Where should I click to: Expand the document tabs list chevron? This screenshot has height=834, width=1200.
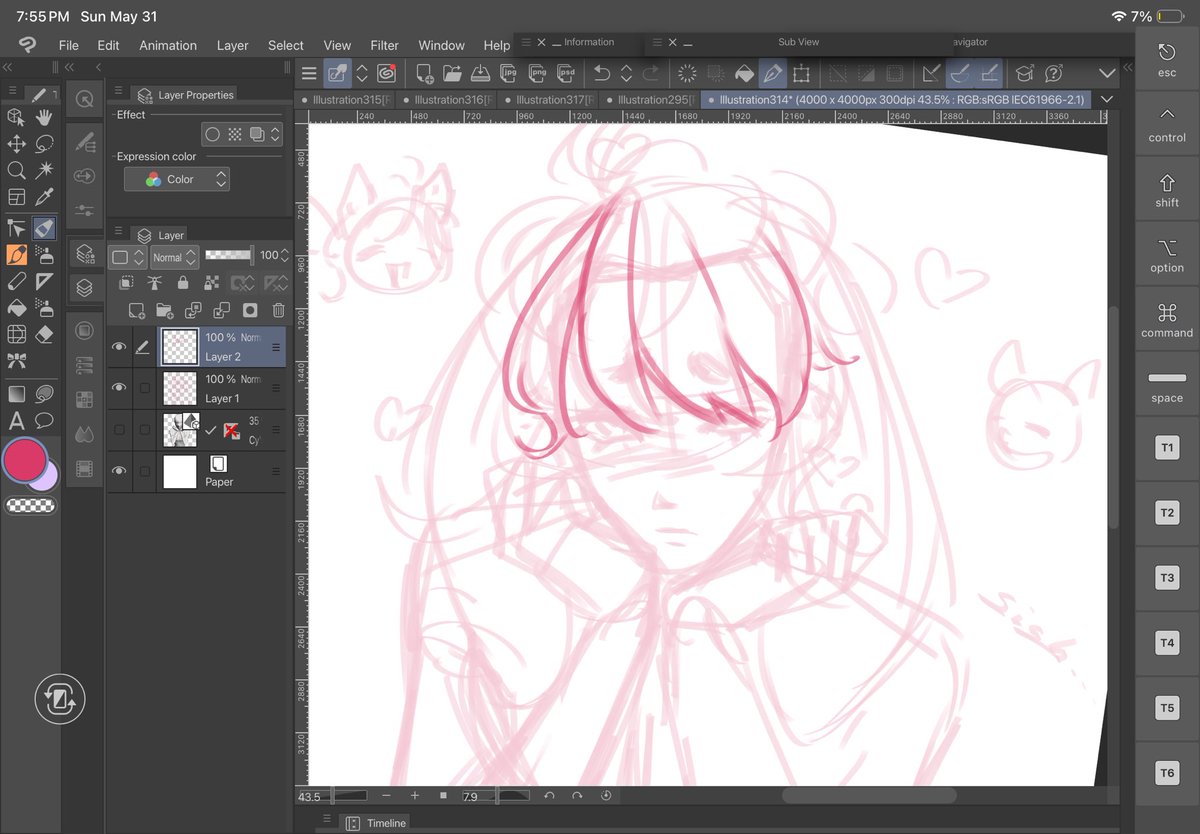click(x=1106, y=100)
